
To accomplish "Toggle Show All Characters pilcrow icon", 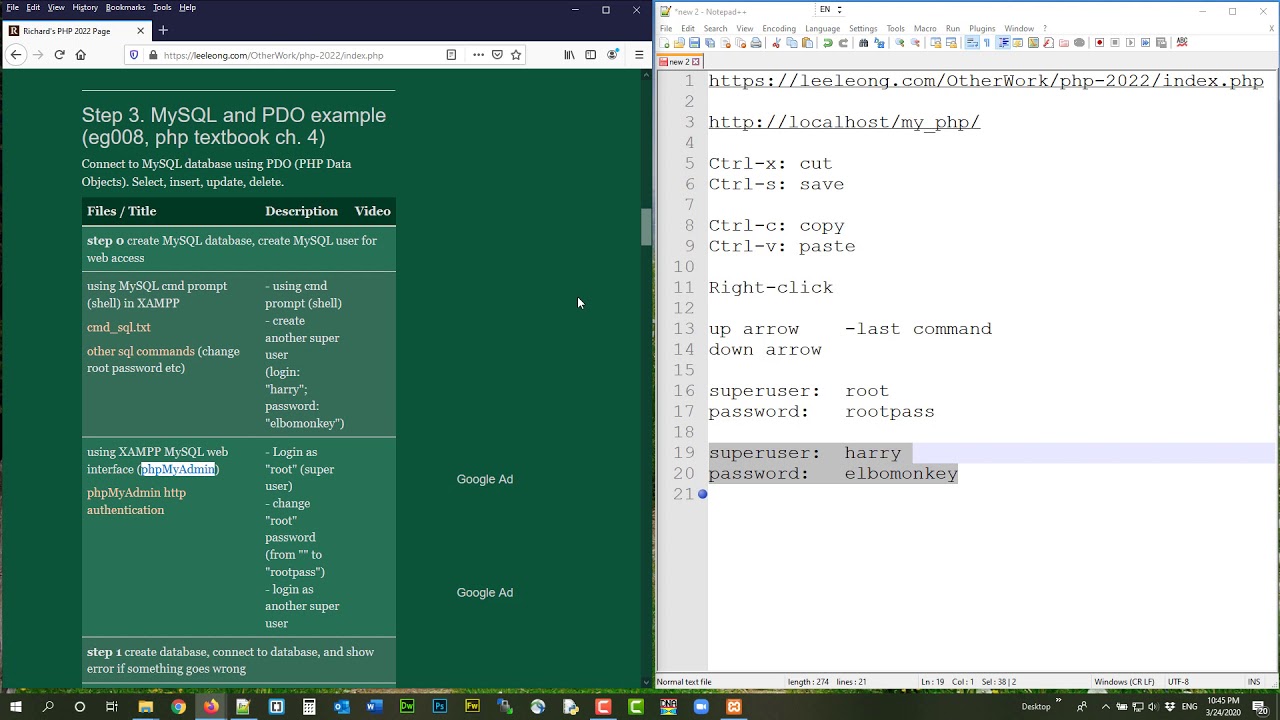I will coord(987,43).
